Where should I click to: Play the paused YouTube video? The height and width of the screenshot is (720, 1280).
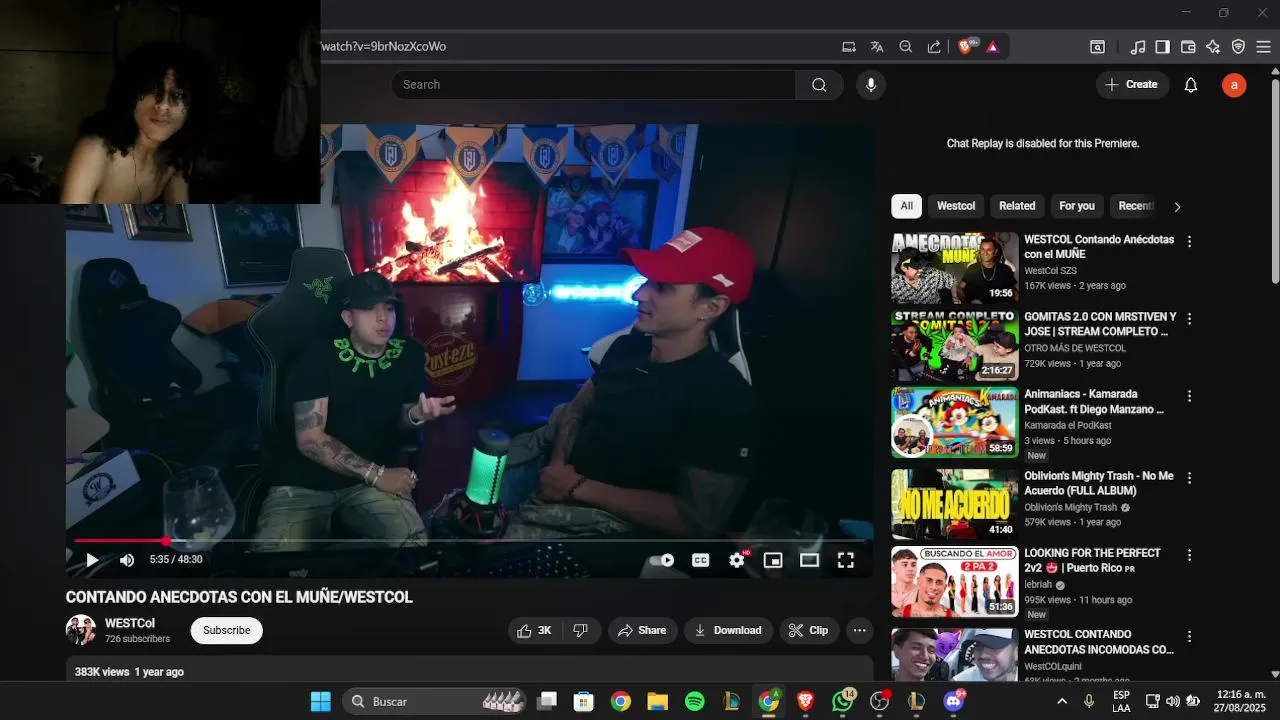[92, 560]
